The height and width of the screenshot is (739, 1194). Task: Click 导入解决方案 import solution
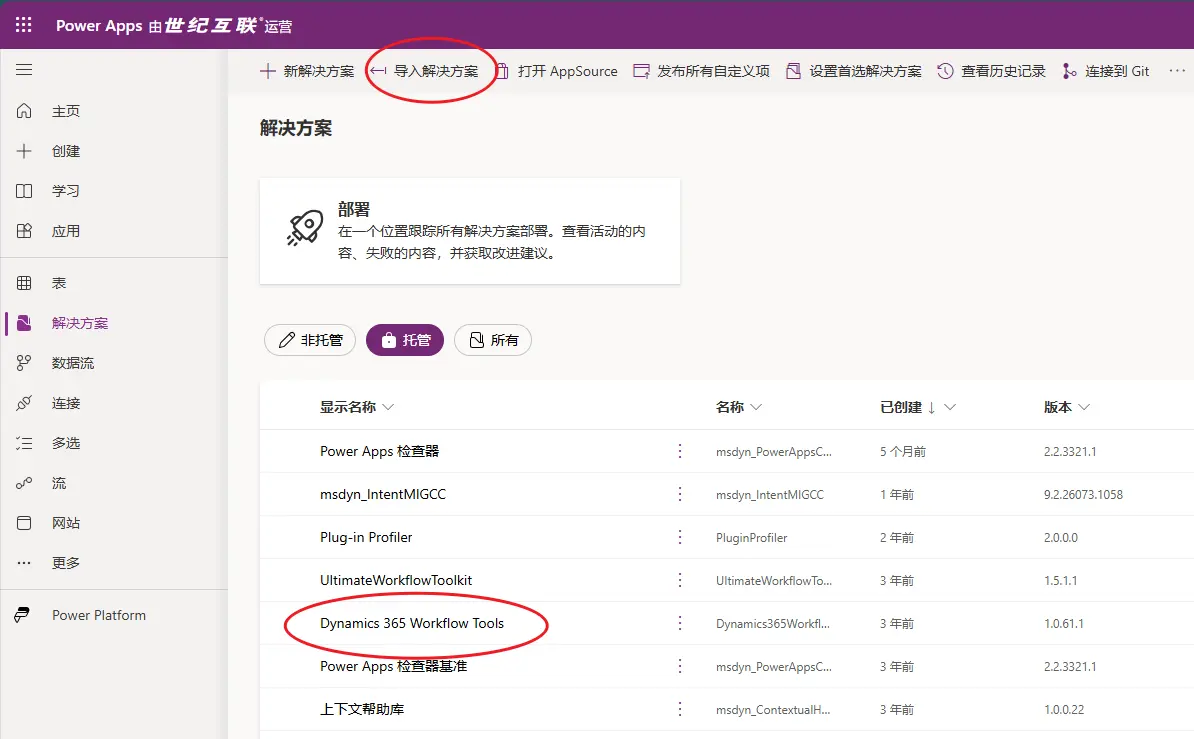424,71
